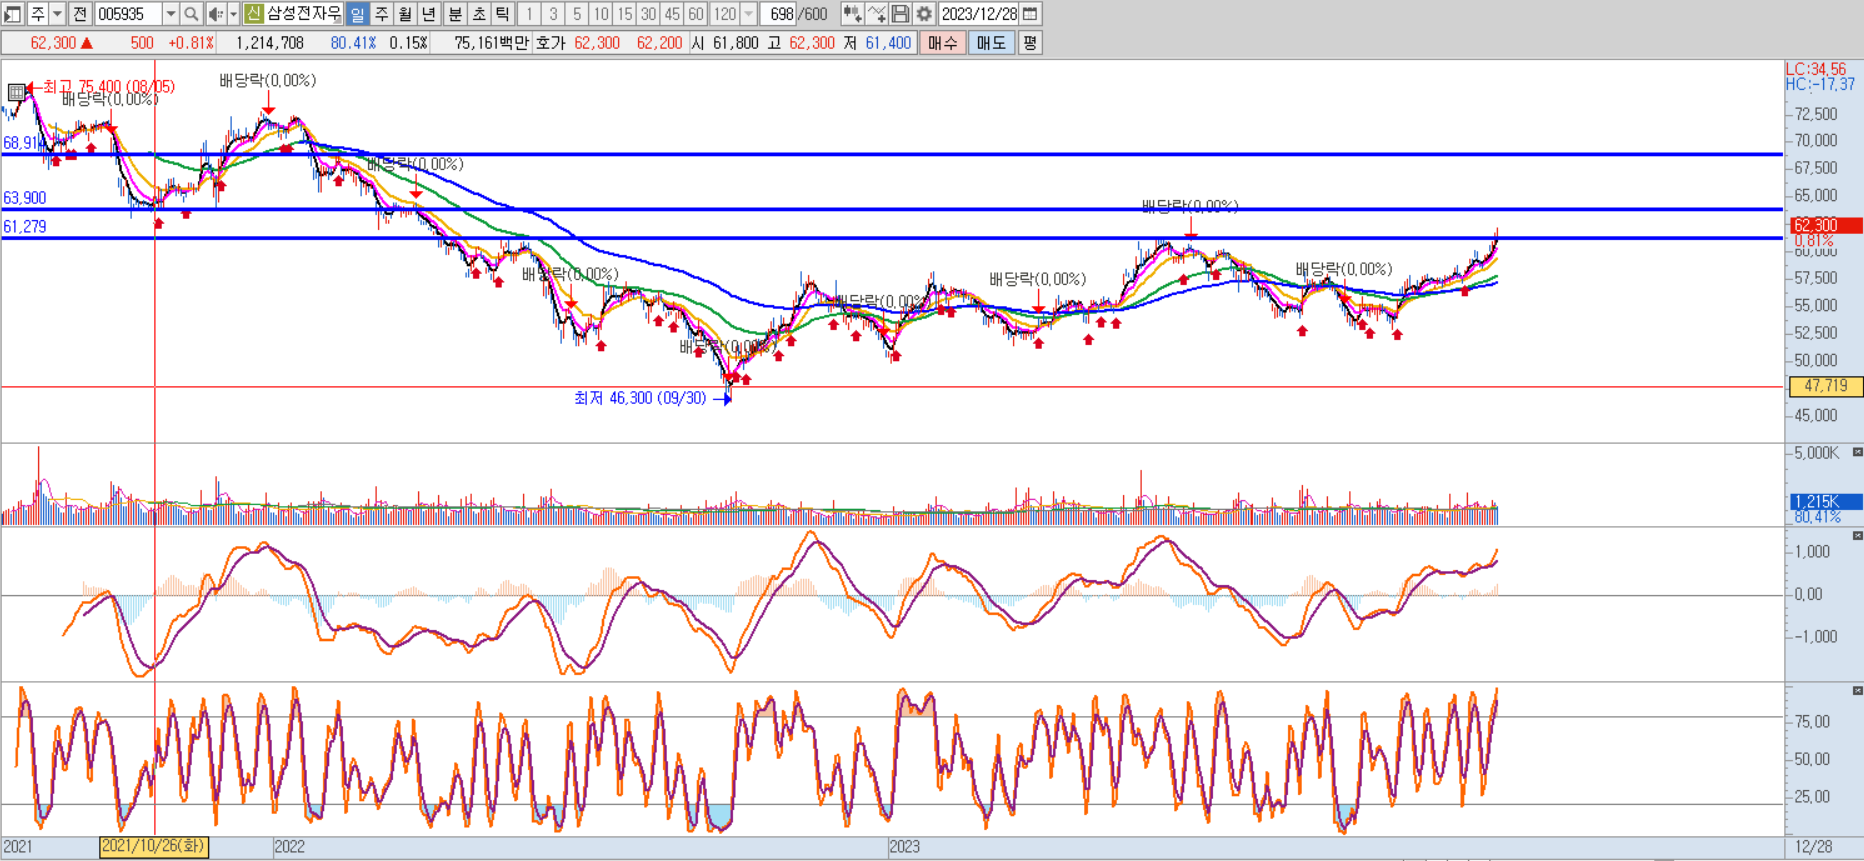Switch to the 분 minute chart period
The image size is (1864, 861).
pos(455,14)
